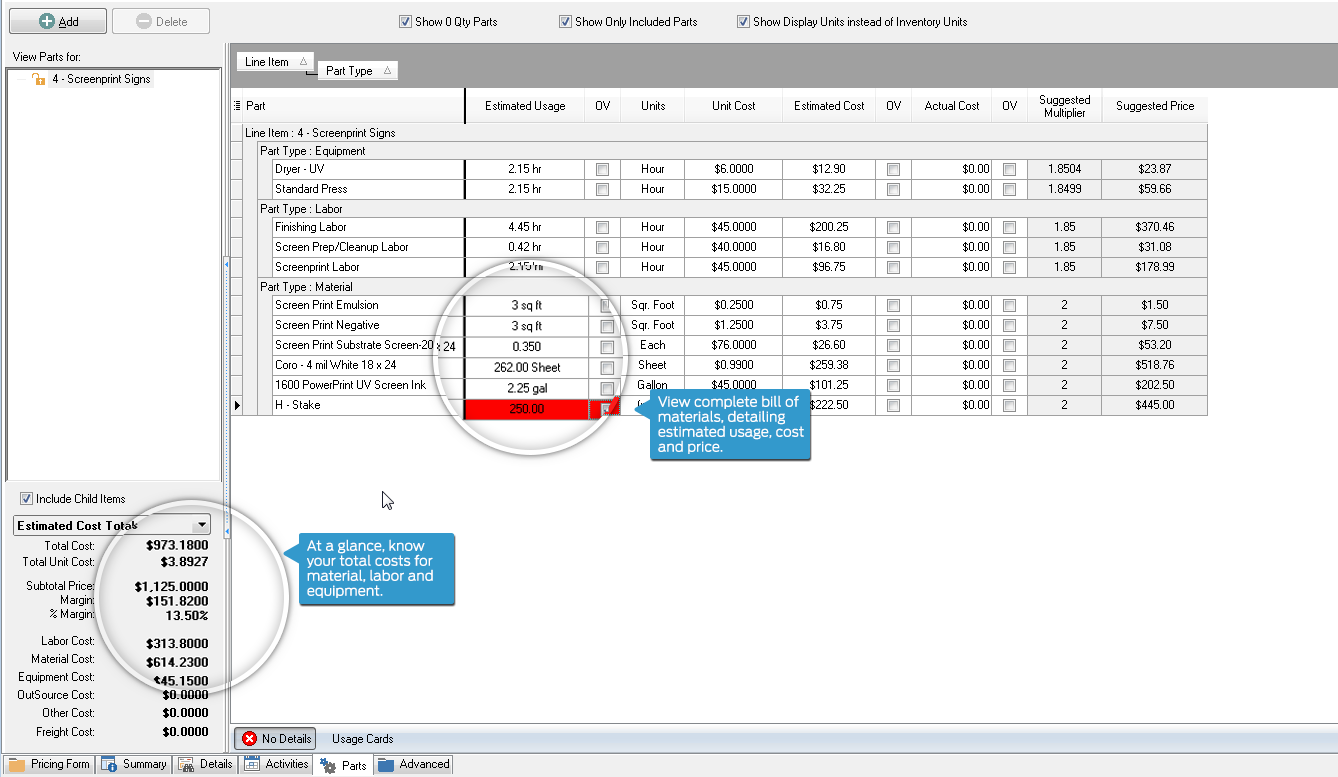Screen dimensions: 1338x777
Task: Click the lock icon beside Screenprint Signs
Action: click(x=39, y=79)
